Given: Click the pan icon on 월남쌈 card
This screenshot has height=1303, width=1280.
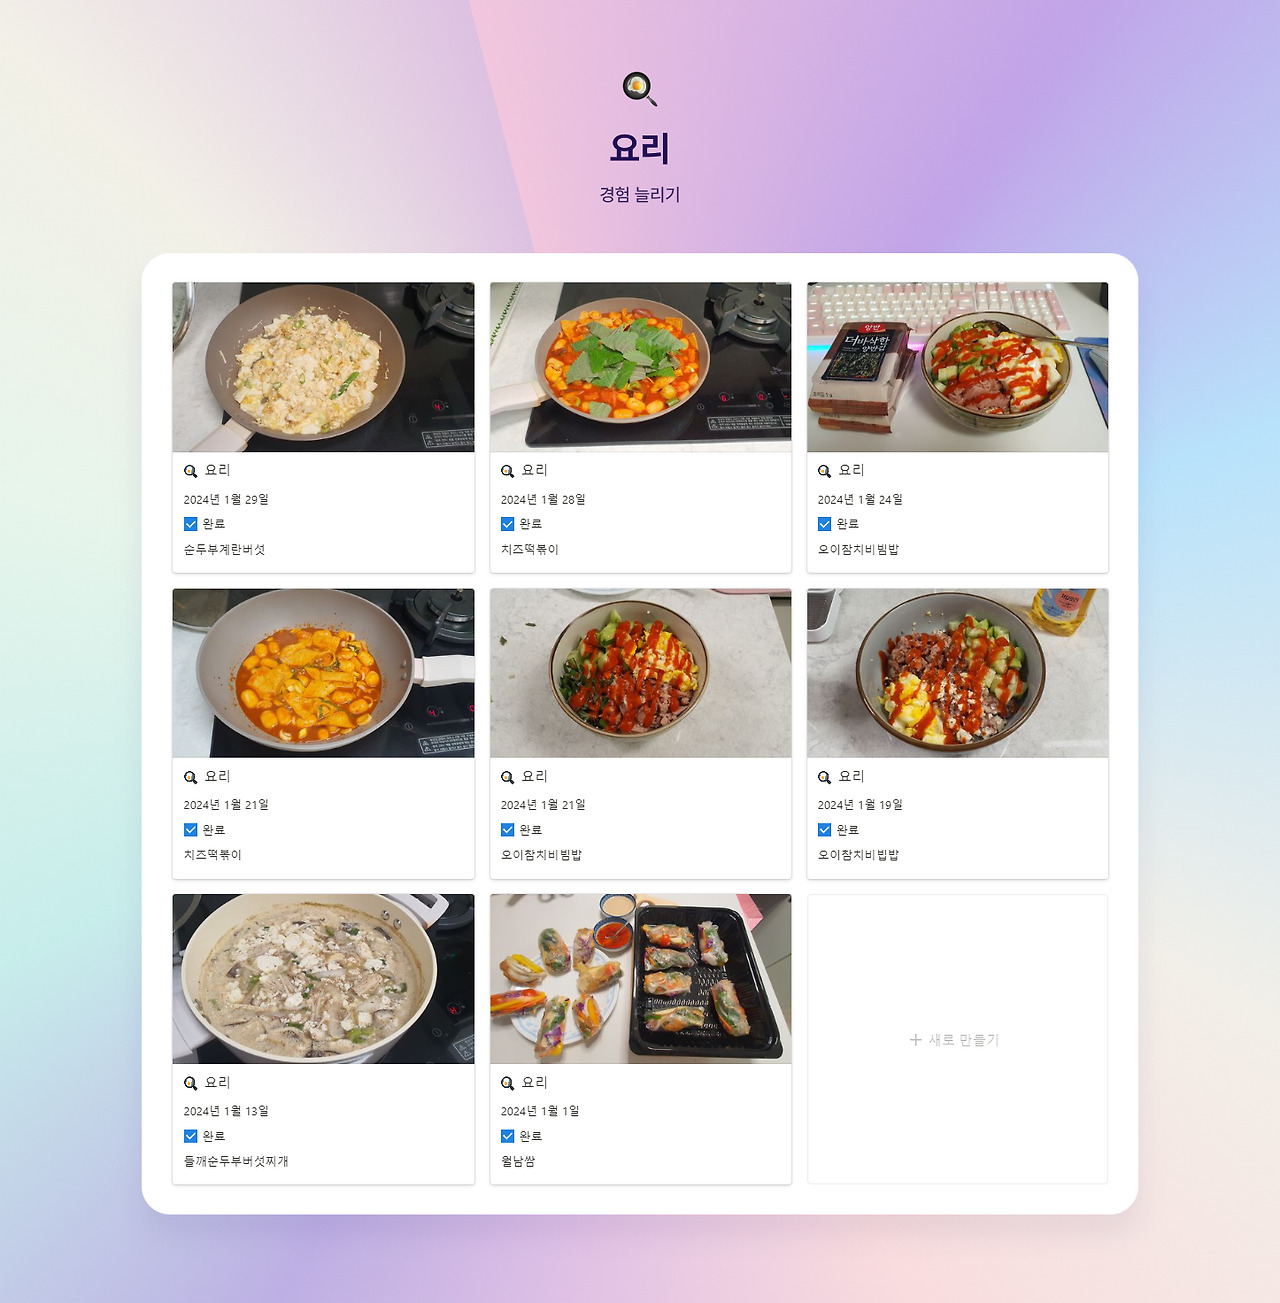Looking at the screenshot, I should point(508,1083).
